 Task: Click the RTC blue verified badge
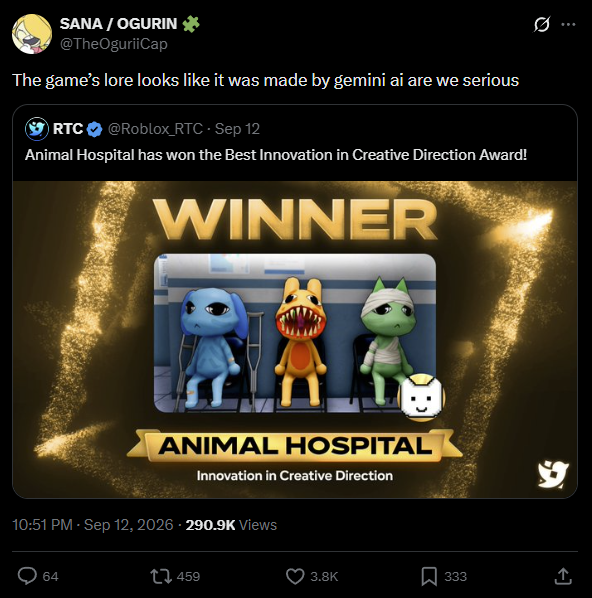(94, 129)
